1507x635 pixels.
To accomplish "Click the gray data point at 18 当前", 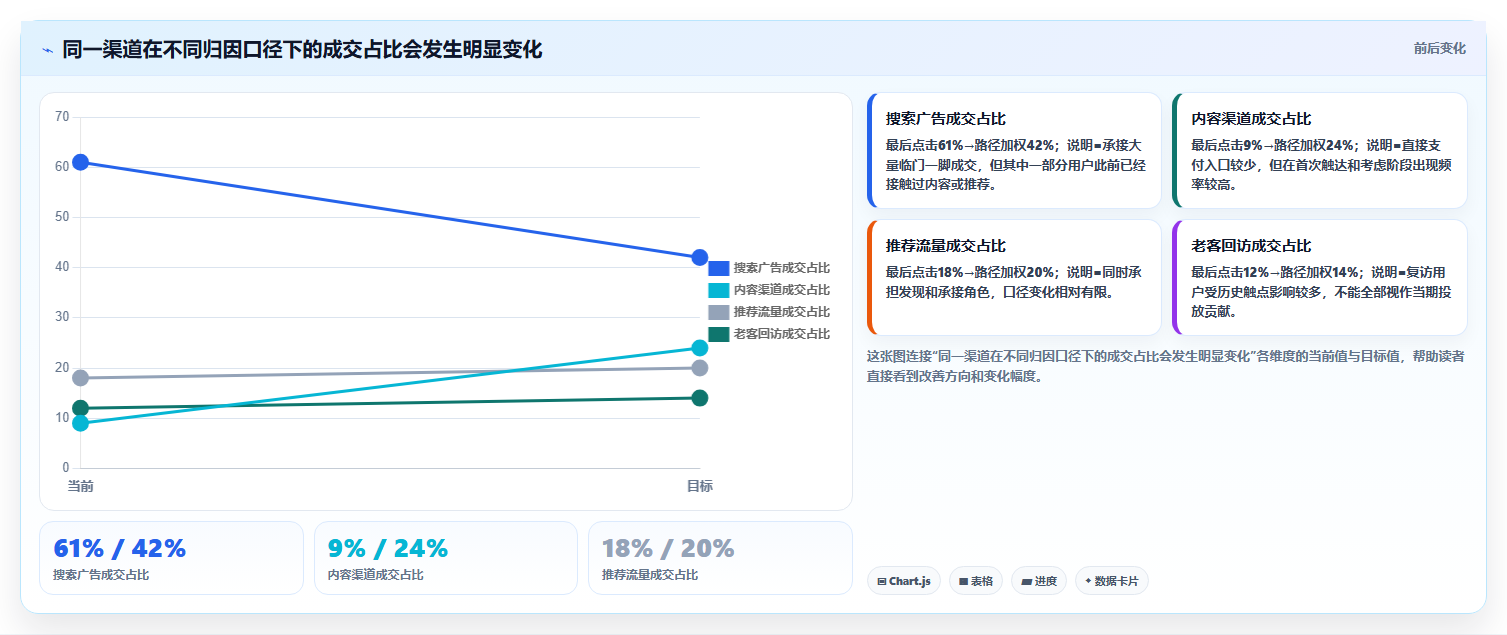I will click(x=81, y=378).
